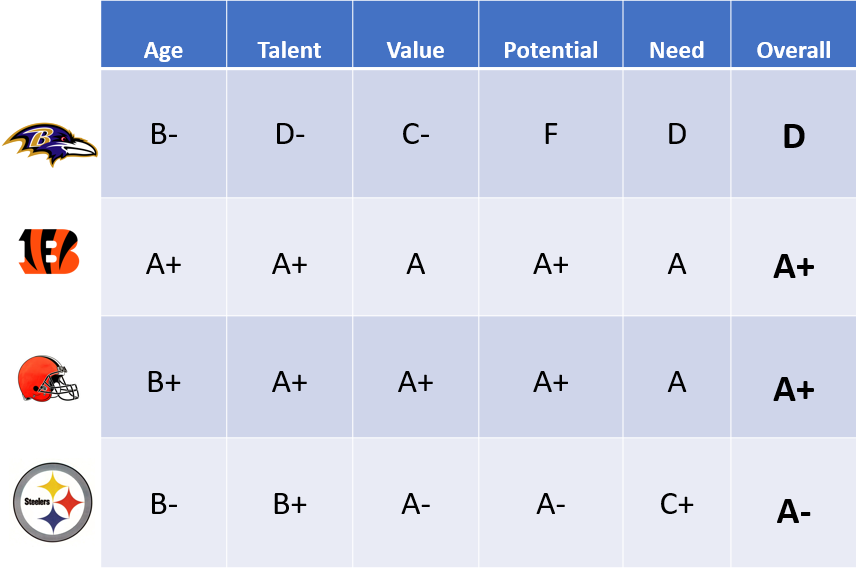Image resolution: width=856 pixels, height=568 pixels.
Task: Click the Bengals Value A grade cell
Action: click(x=415, y=257)
